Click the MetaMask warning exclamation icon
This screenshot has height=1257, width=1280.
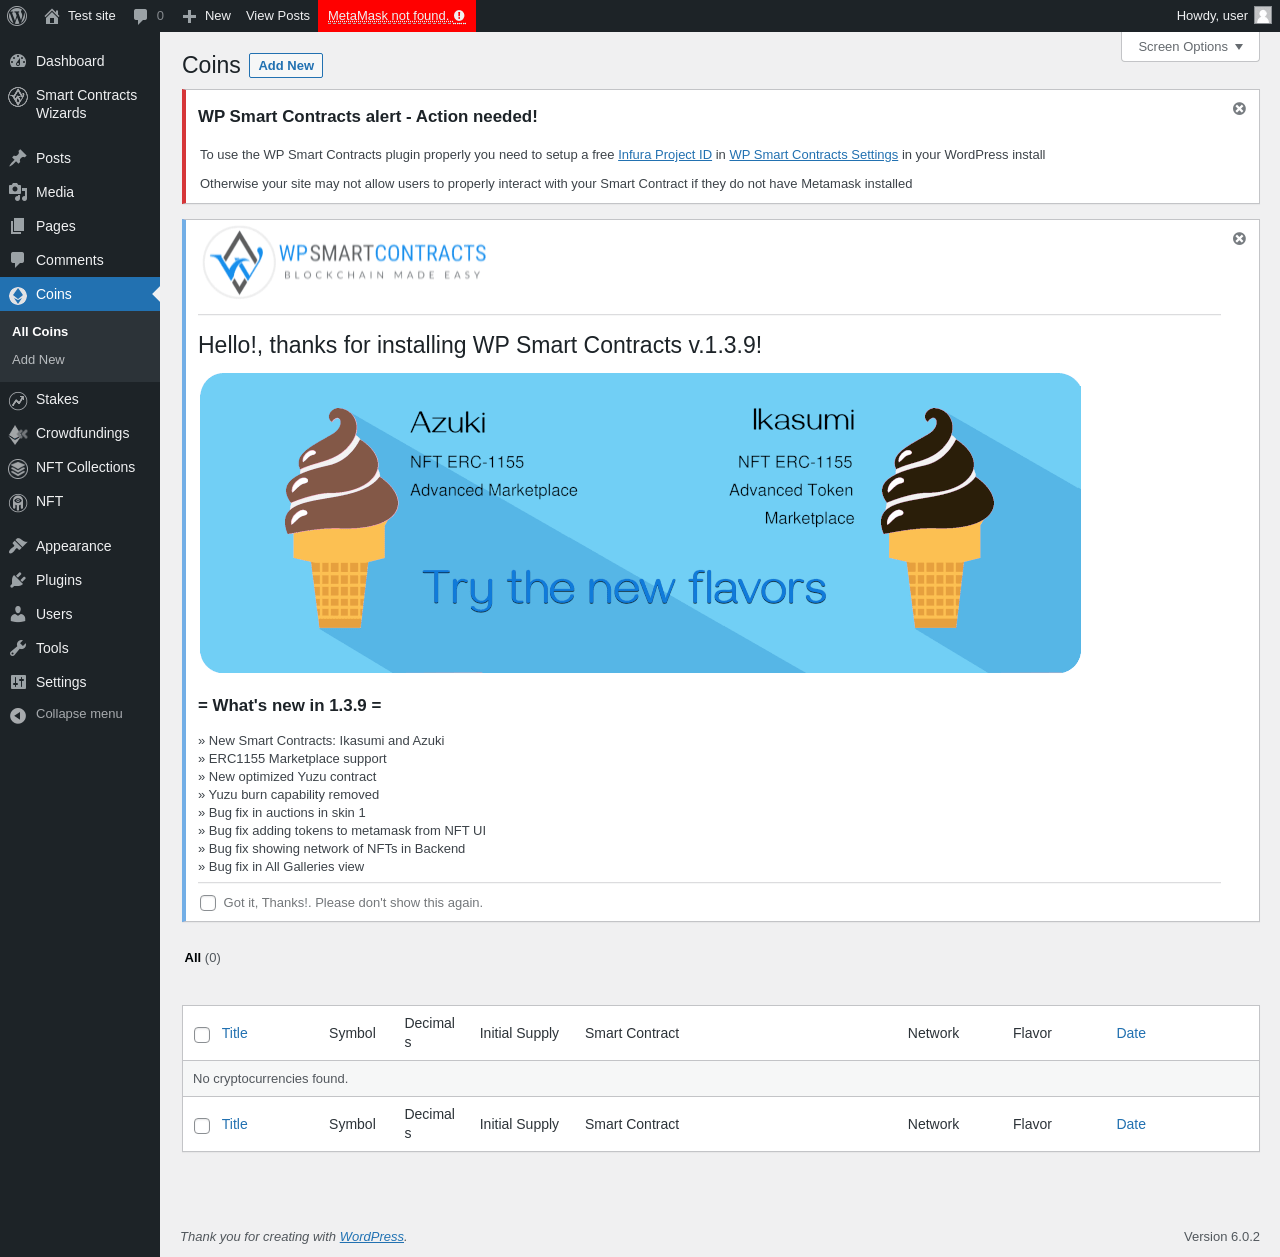(x=459, y=16)
